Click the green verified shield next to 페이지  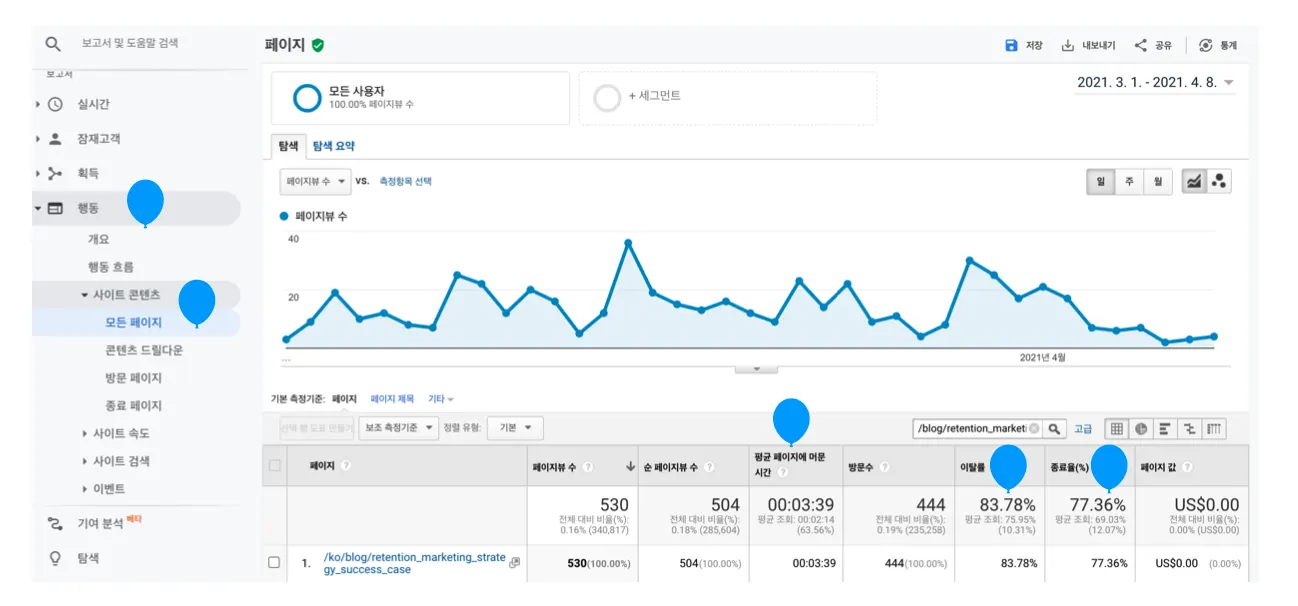[318, 45]
